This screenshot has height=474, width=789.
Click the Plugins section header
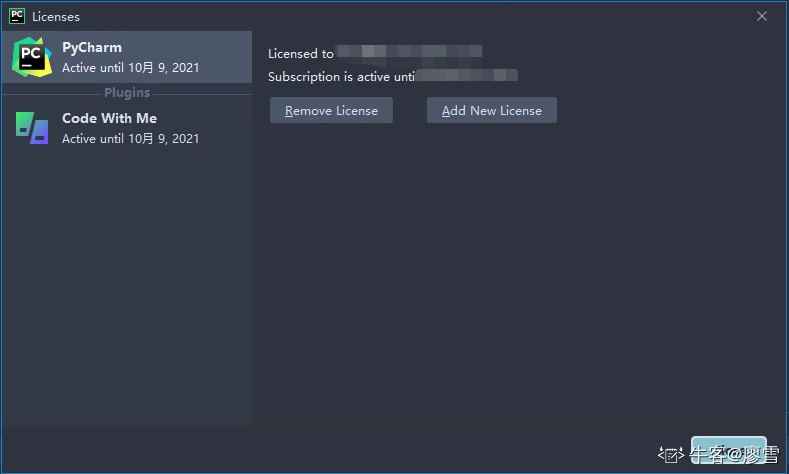pyautogui.click(x=127, y=93)
